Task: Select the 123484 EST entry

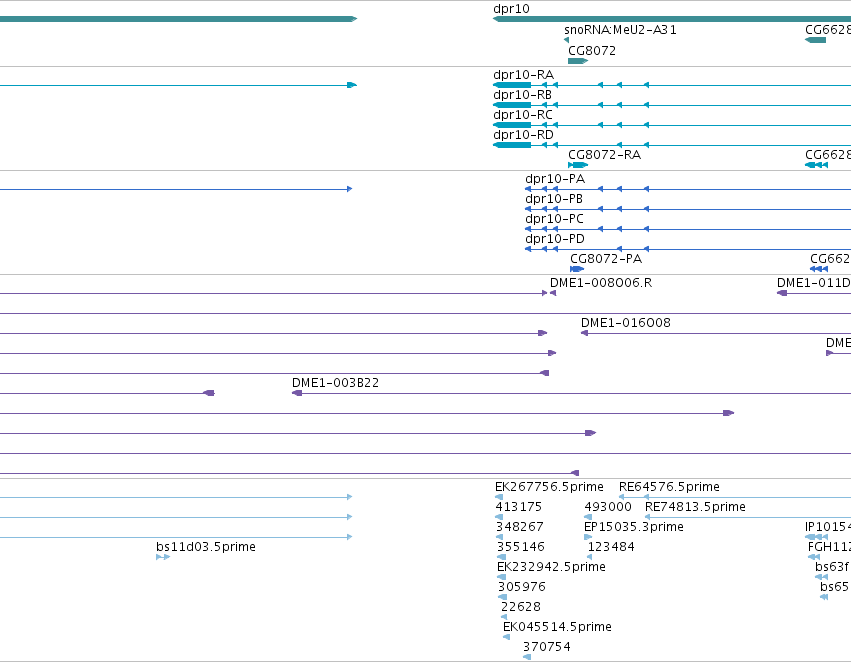Action: [x=611, y=547]
